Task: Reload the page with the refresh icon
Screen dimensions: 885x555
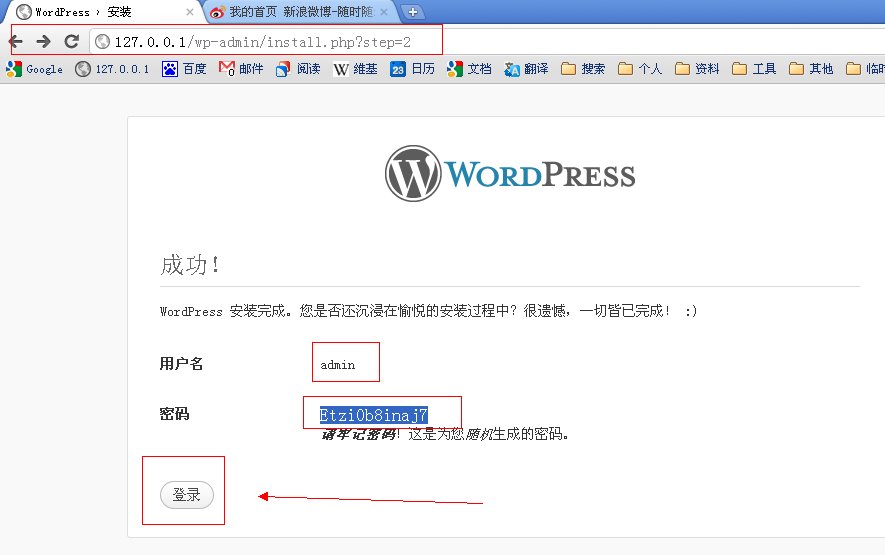Action: (x=72, y=41)
